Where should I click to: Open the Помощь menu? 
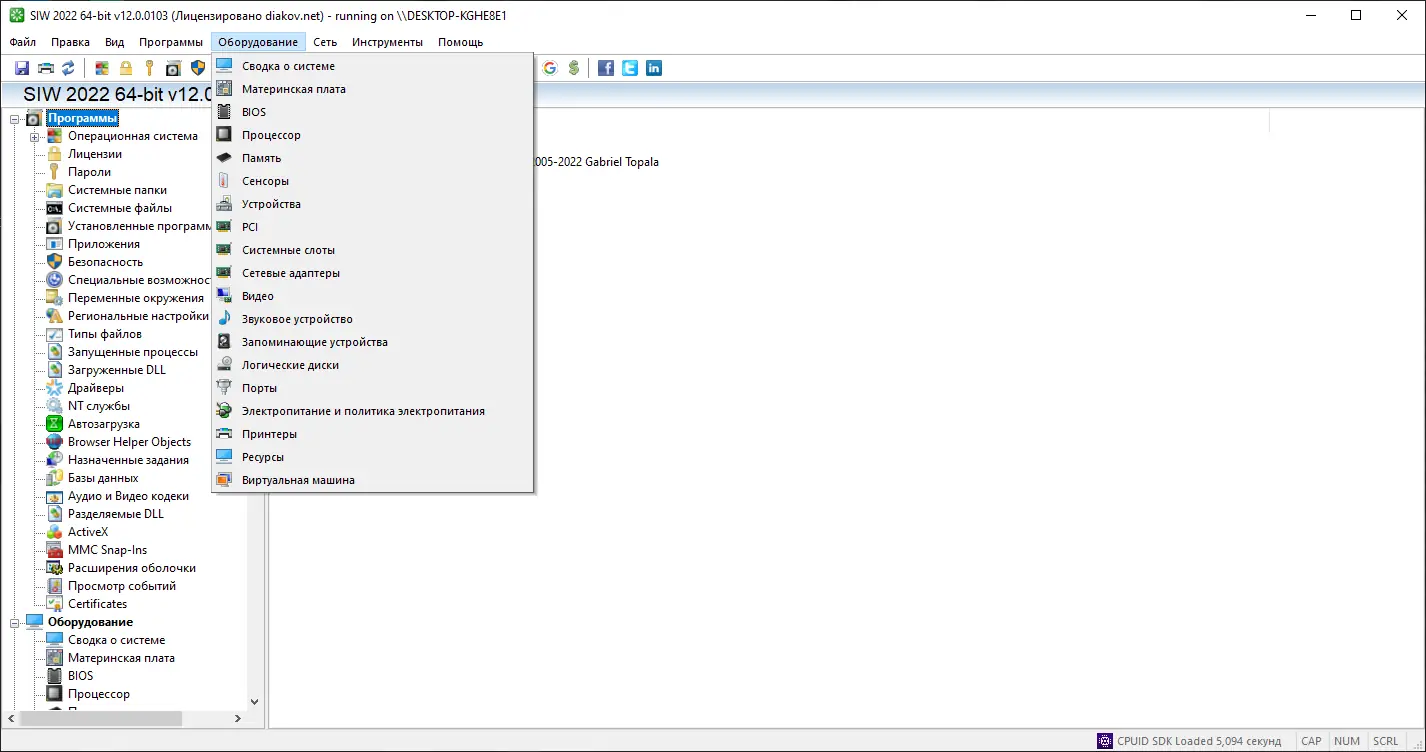pyautogui.click(x=460, y=42)
